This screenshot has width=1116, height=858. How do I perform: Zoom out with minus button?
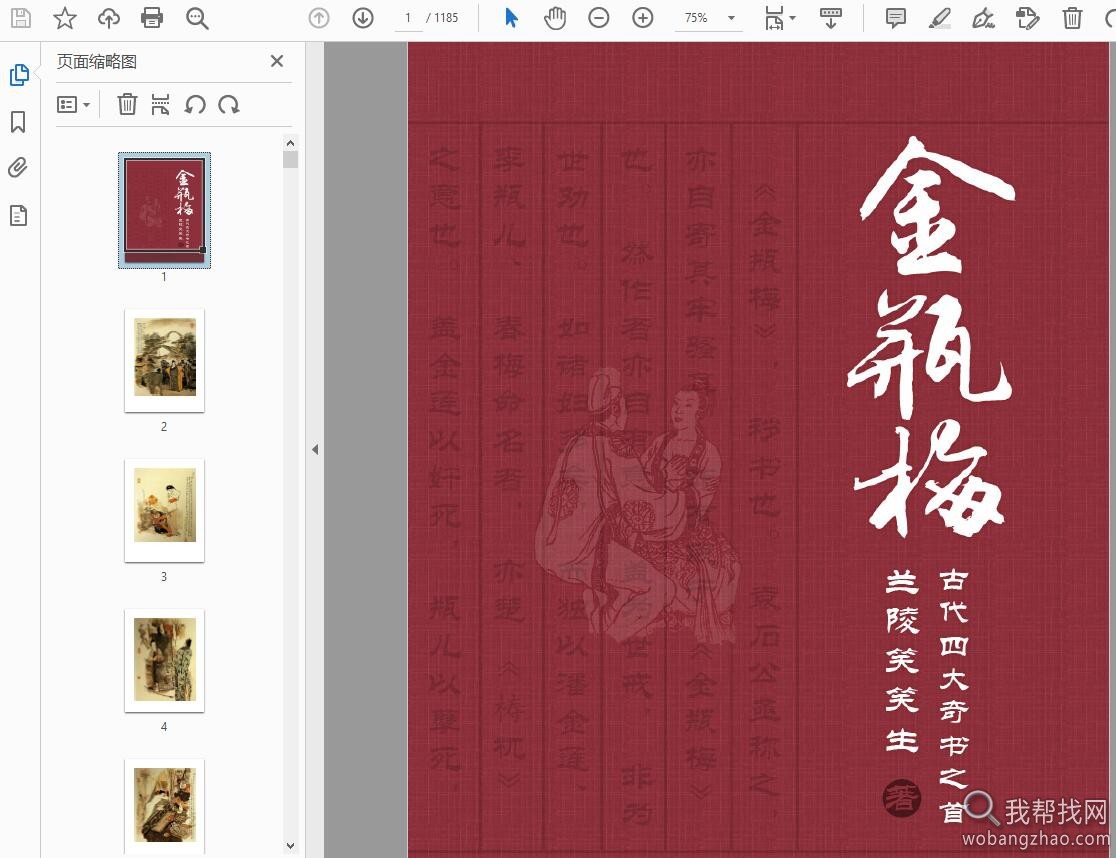click(599, 18)
